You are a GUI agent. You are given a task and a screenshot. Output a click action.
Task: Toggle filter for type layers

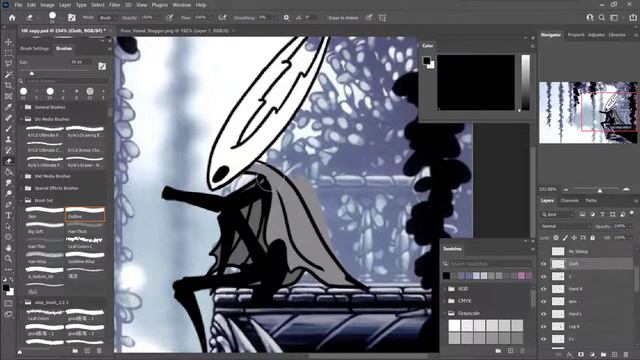[x=602, y=214]
